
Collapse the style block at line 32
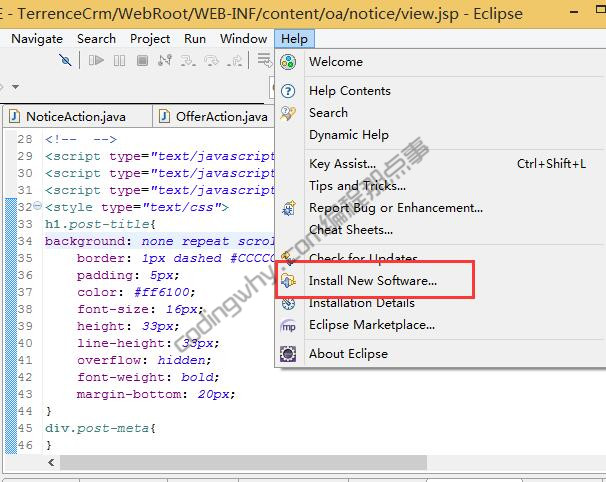pyautogui.click(x=37, y=208)
